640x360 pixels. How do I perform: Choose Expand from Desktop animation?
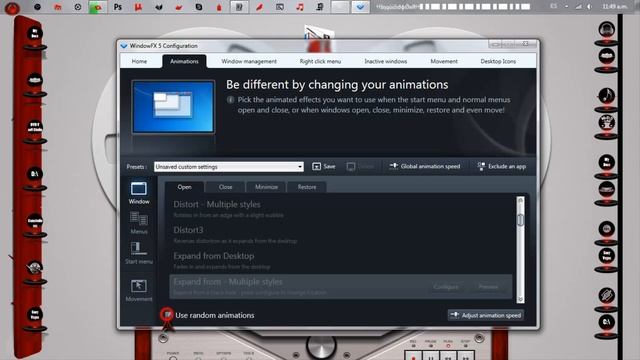(340, 260)
